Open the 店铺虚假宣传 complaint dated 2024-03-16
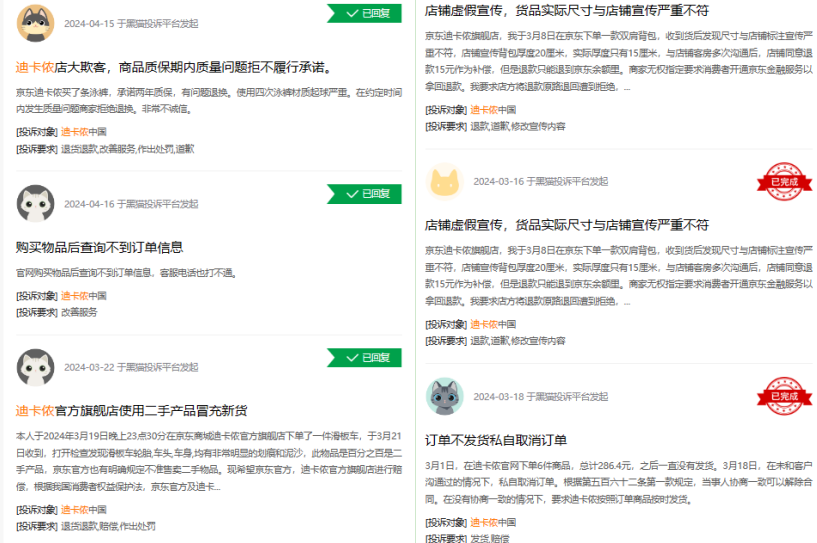The image size is (817, 543). click(566, 225)
